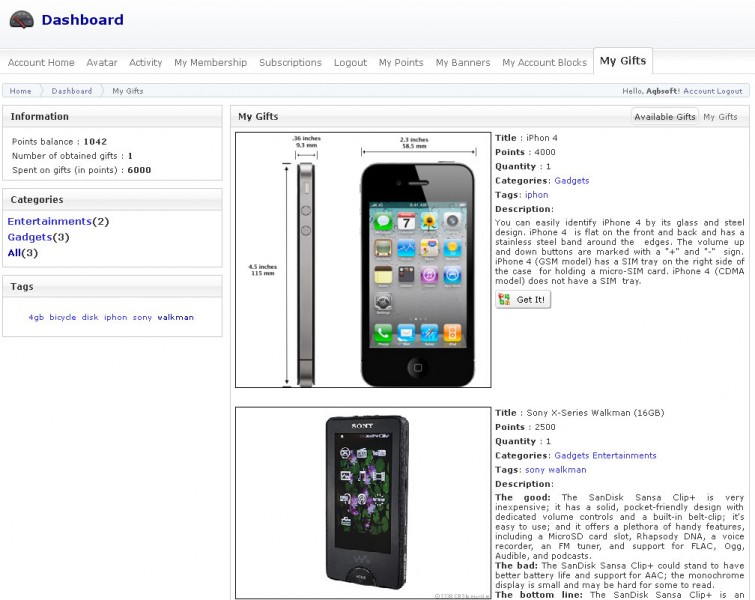Click the Dashboard page title

pos(82,20)
